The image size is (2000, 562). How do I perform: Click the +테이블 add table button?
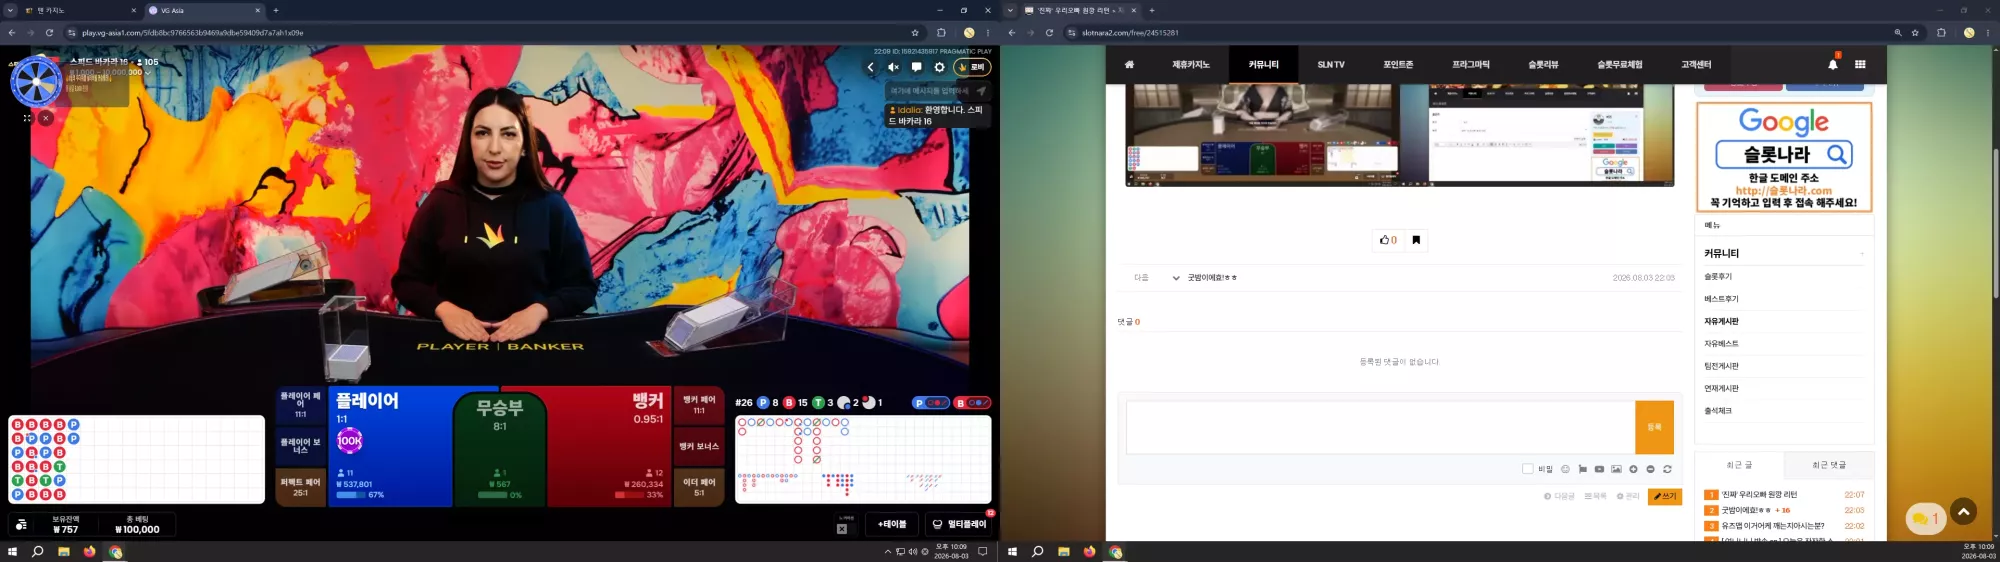(x=892, y=524)
